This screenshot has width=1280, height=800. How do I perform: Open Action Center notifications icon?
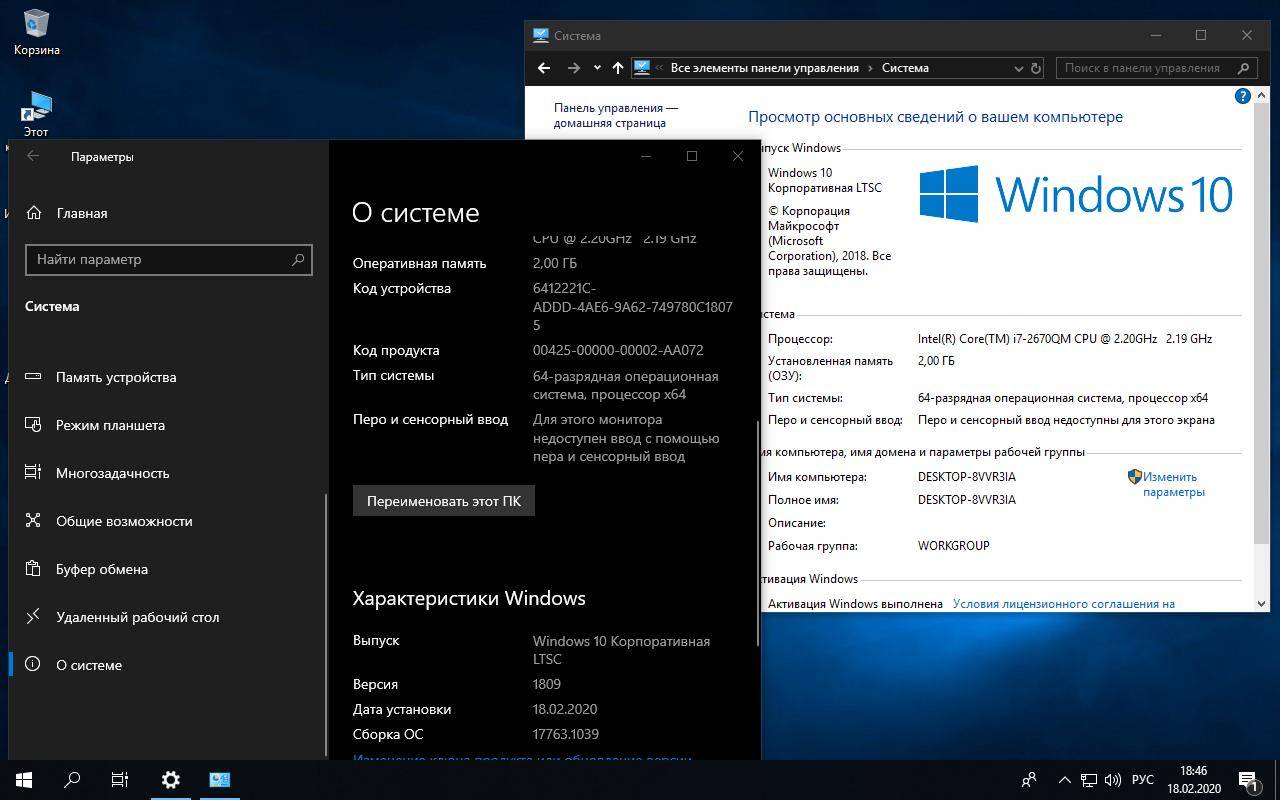pyautogui.click(x=1250, y=780)
